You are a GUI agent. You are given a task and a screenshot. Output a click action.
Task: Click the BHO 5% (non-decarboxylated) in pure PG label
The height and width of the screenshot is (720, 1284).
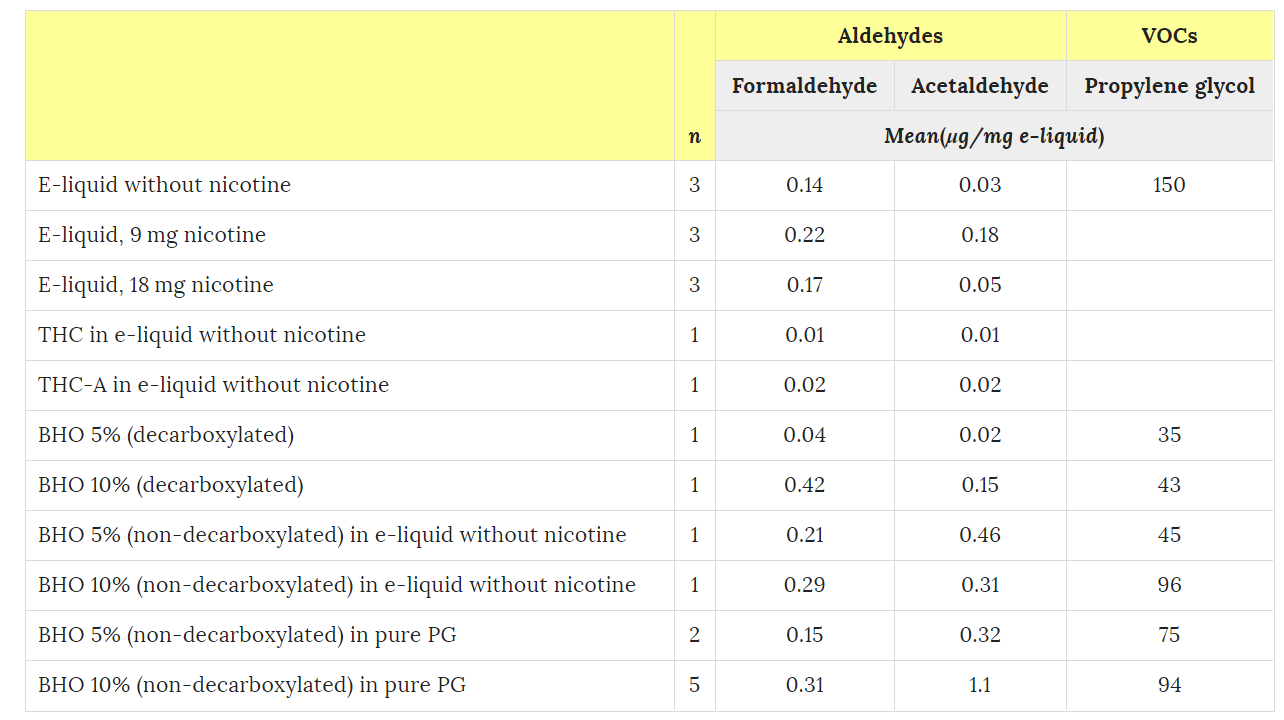(247, 635)
